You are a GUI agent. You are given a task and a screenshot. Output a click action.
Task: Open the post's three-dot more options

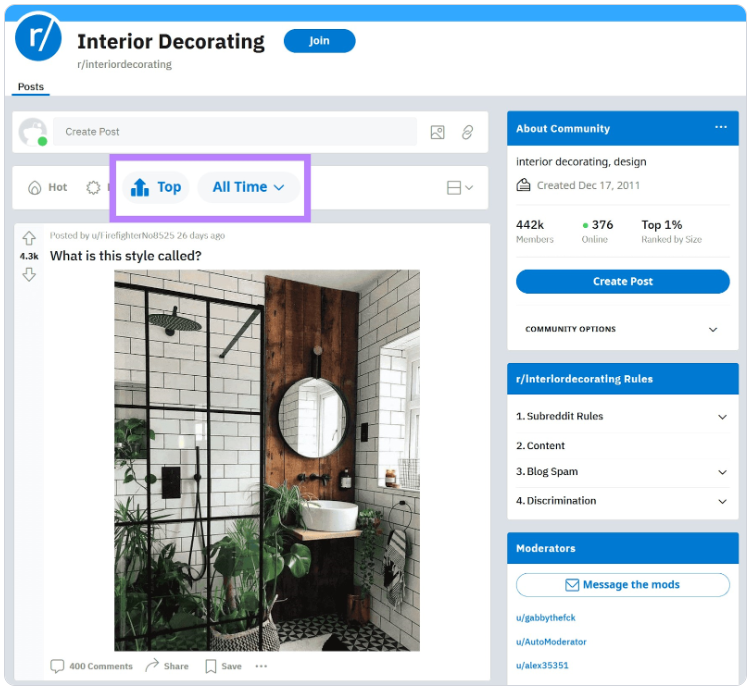click(x=261, y=666)
